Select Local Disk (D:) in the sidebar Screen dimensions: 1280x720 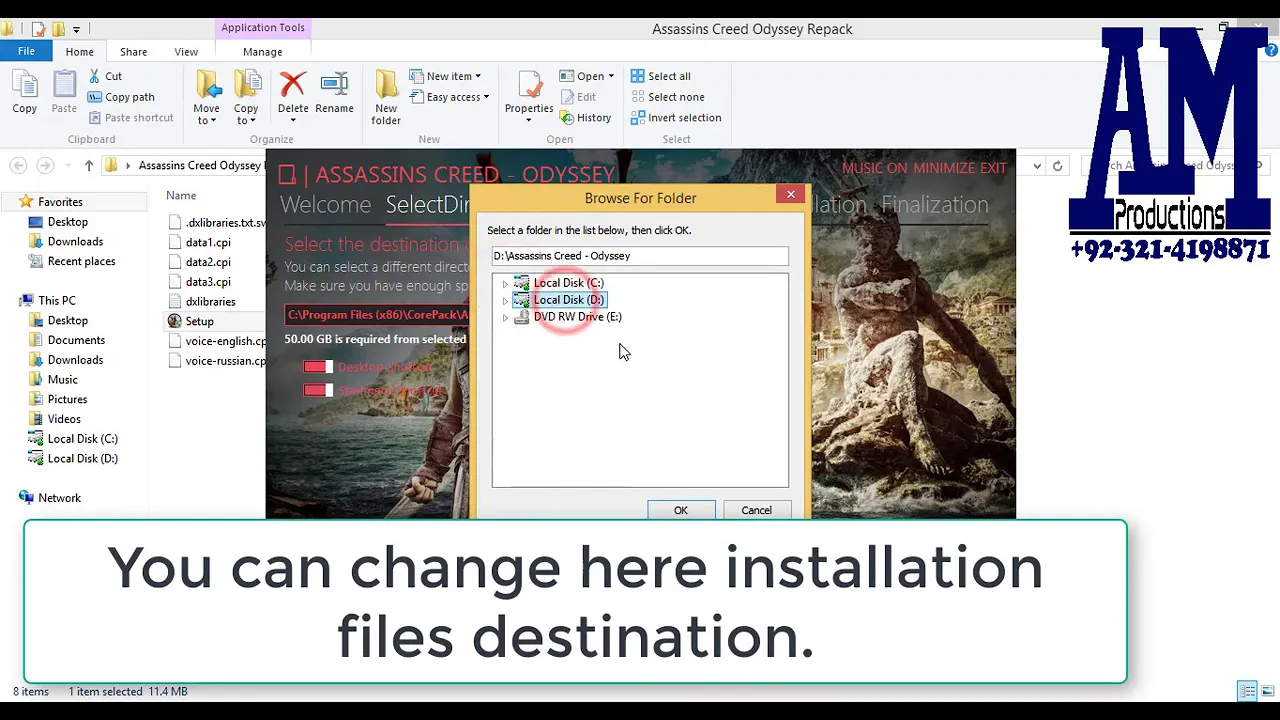82,458
